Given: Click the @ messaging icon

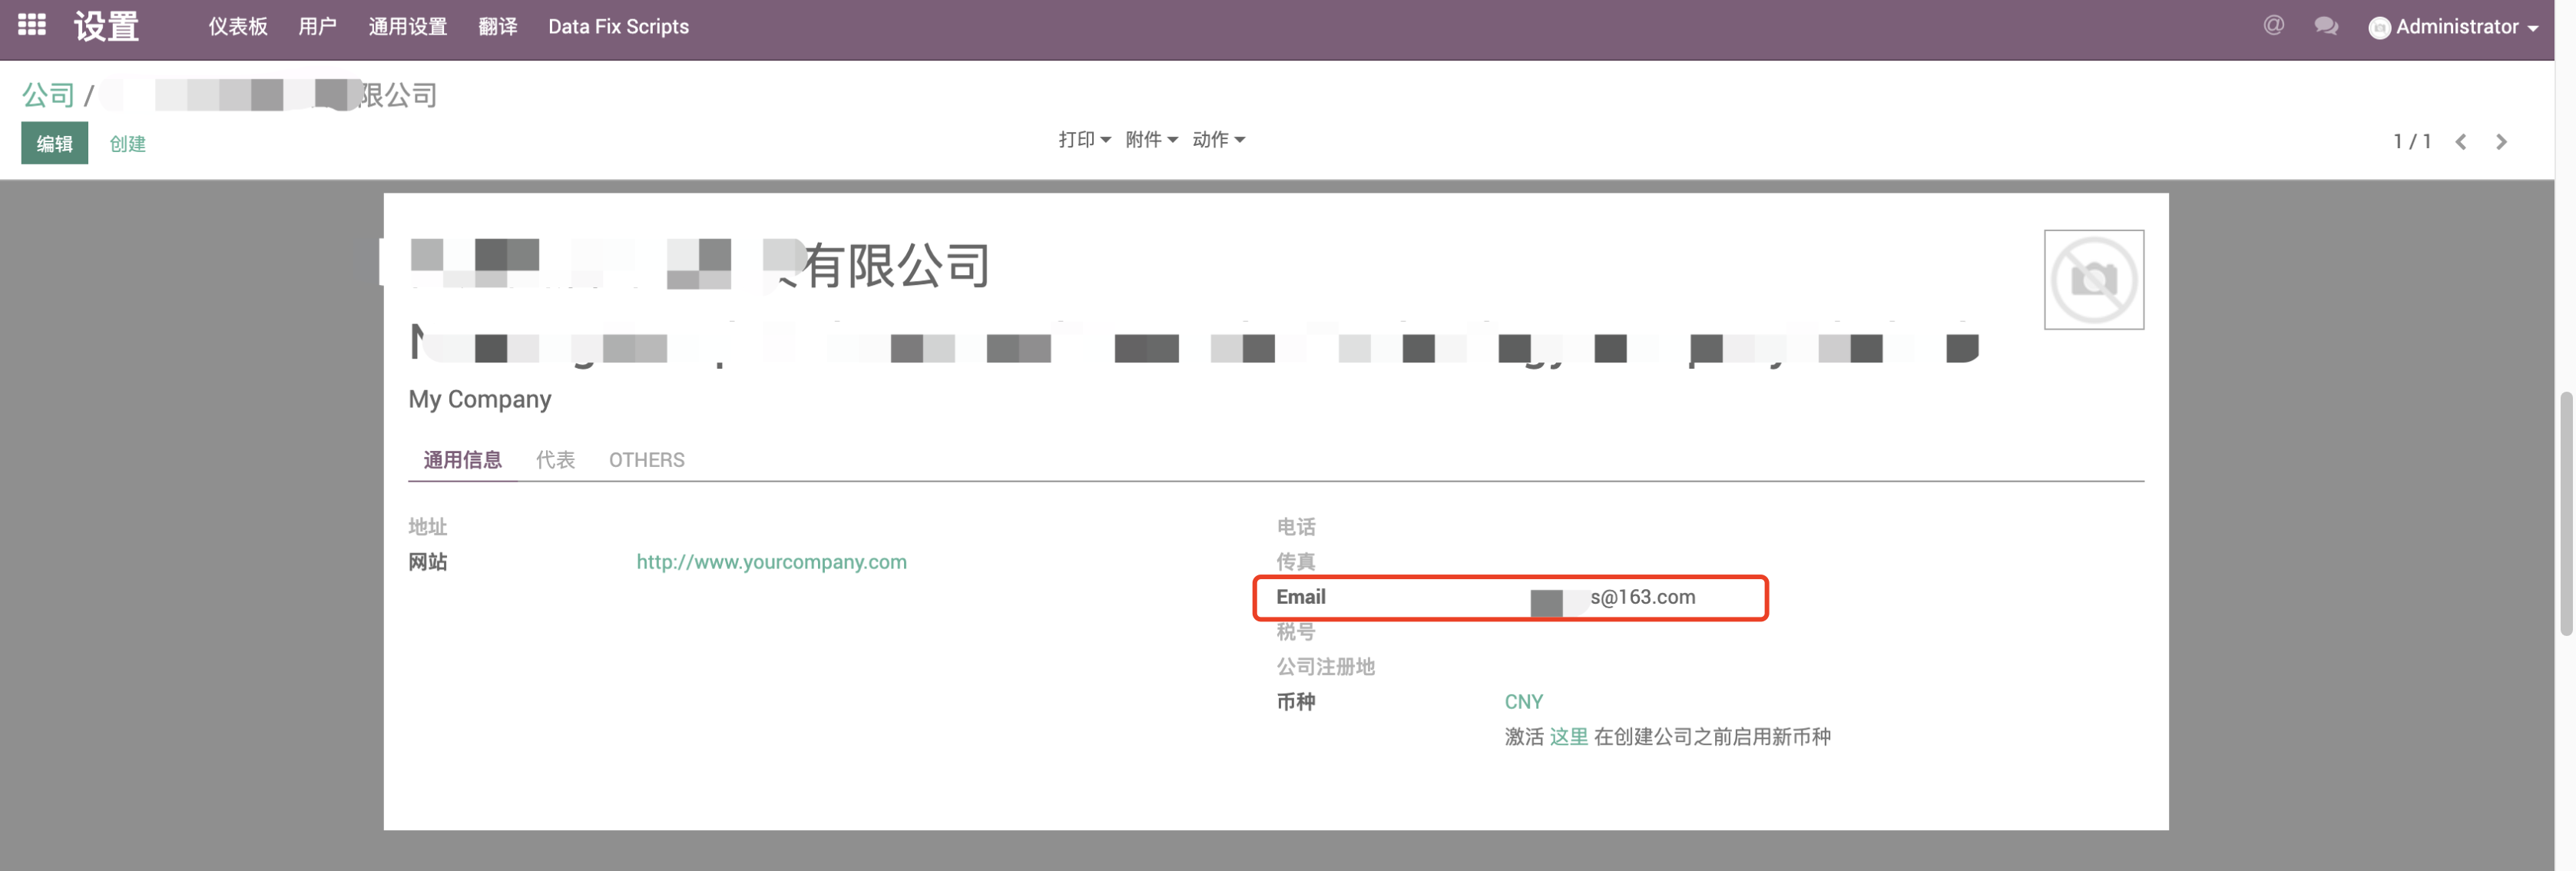Looking at the screenshot, I should click(x=2273, y=26).
